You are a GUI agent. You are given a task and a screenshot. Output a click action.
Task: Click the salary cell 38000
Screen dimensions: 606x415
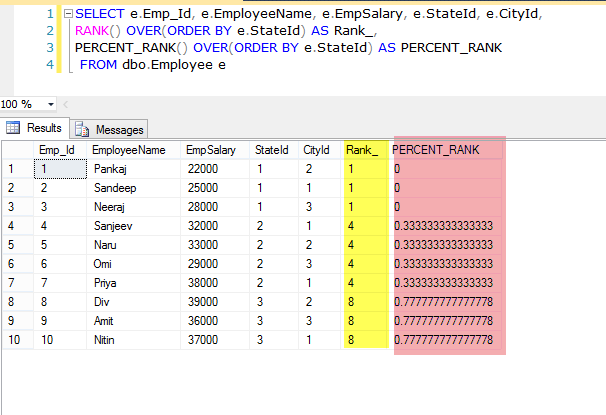coord(215,283)
